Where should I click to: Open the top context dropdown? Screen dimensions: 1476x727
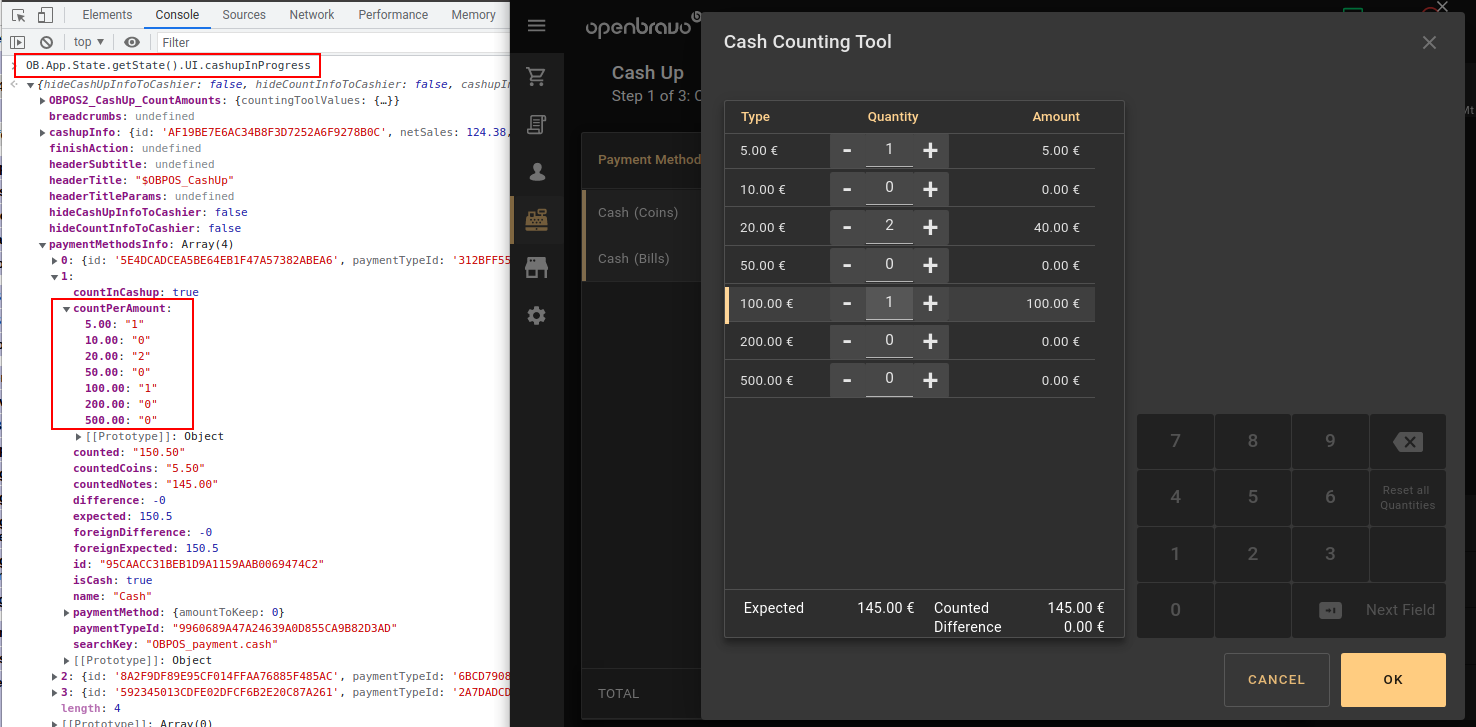pyautogui.click(x=89, y=42)
